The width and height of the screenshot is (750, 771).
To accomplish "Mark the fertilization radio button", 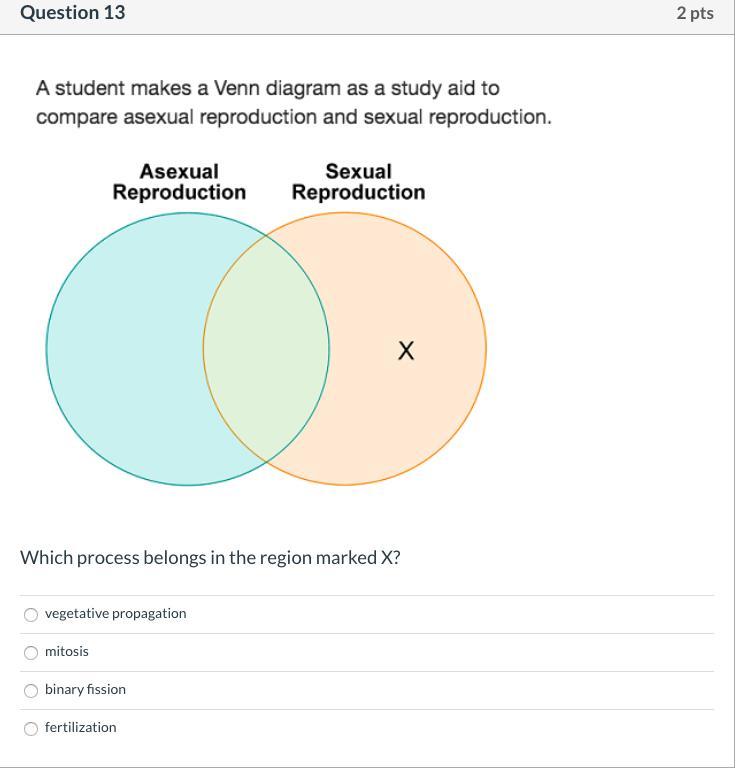I will 31,729.
